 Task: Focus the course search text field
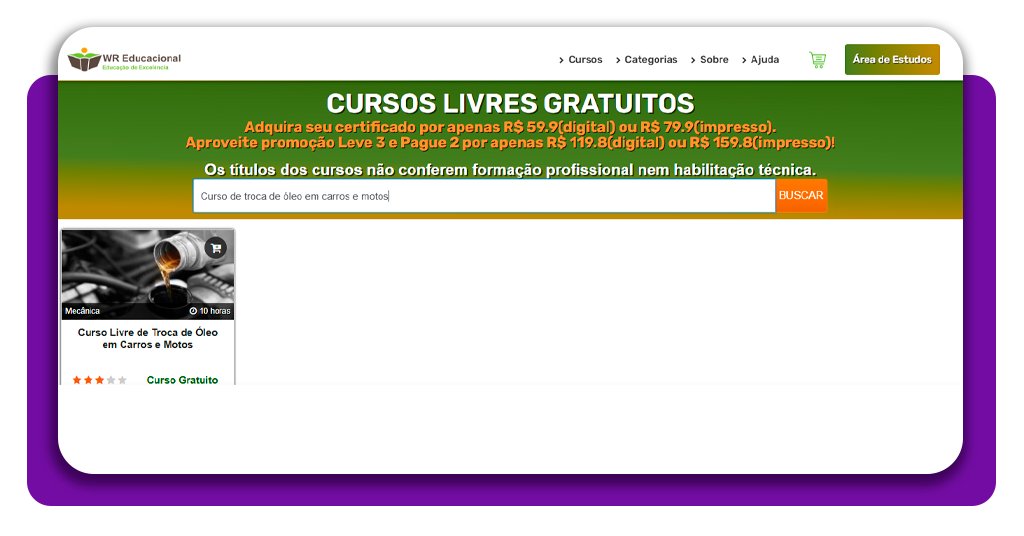[x=483, y=196]
